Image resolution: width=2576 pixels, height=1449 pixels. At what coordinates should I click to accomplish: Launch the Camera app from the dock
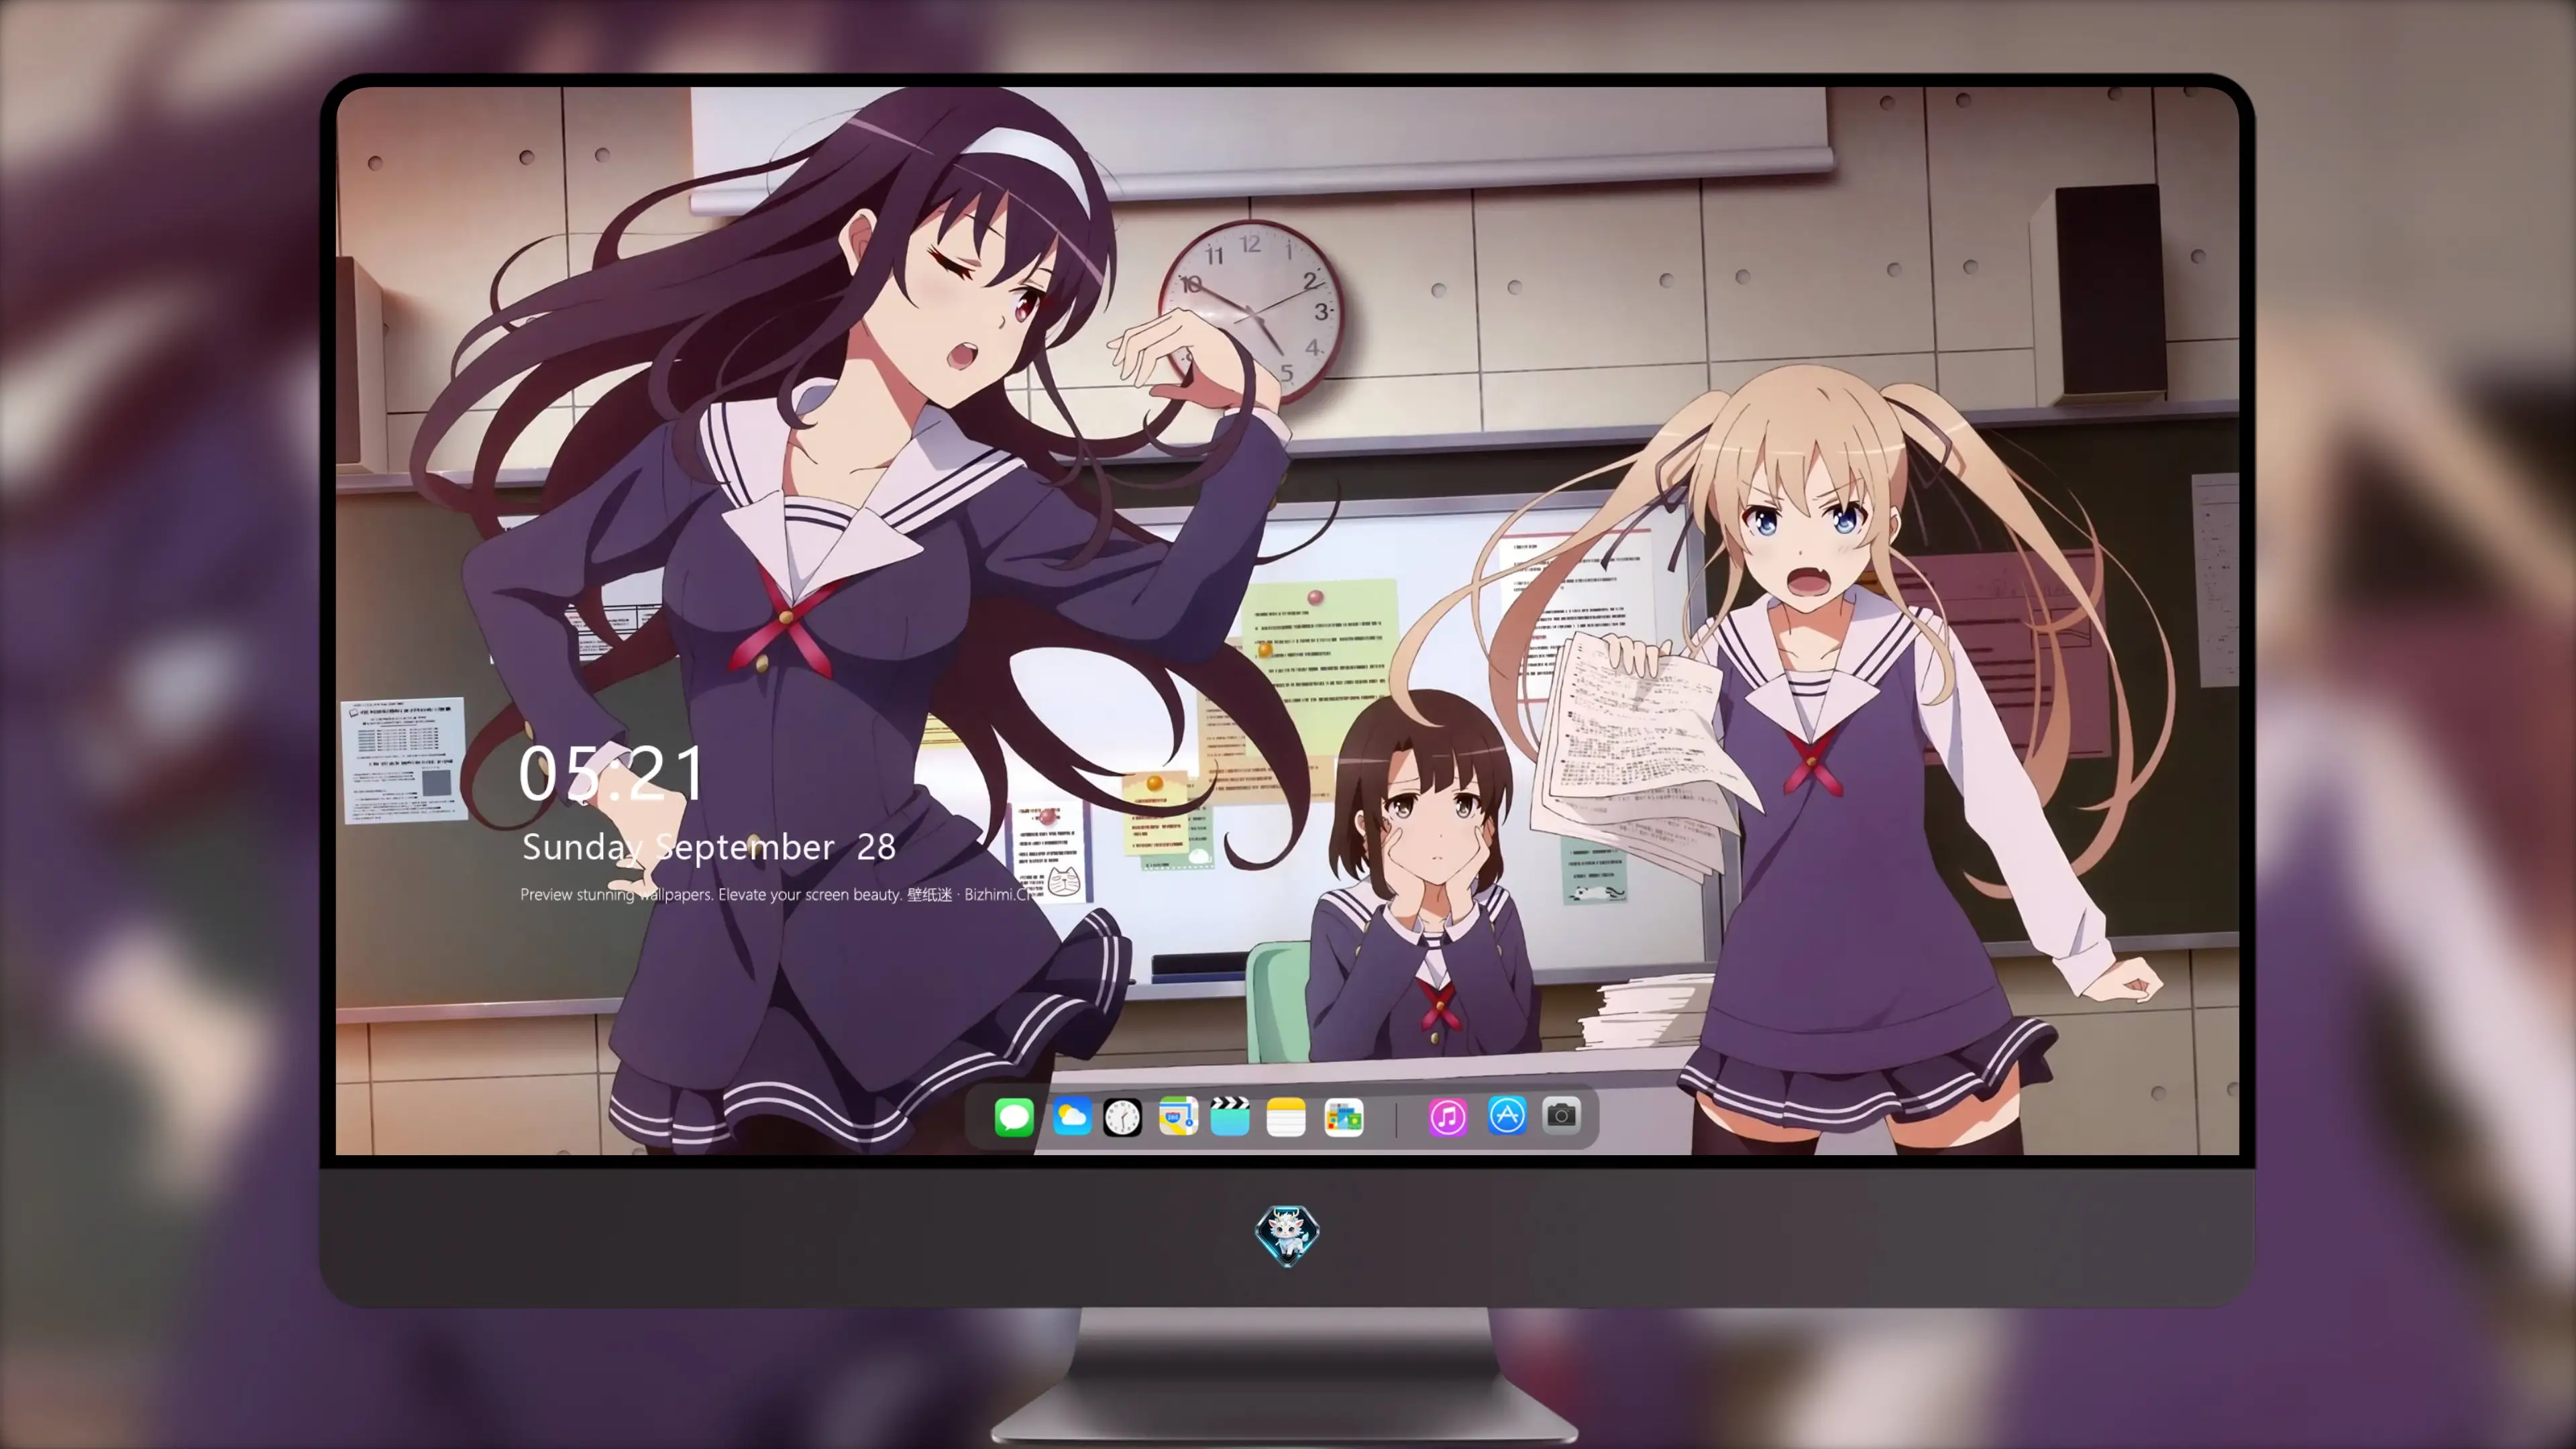[x=1561, y=1115]
